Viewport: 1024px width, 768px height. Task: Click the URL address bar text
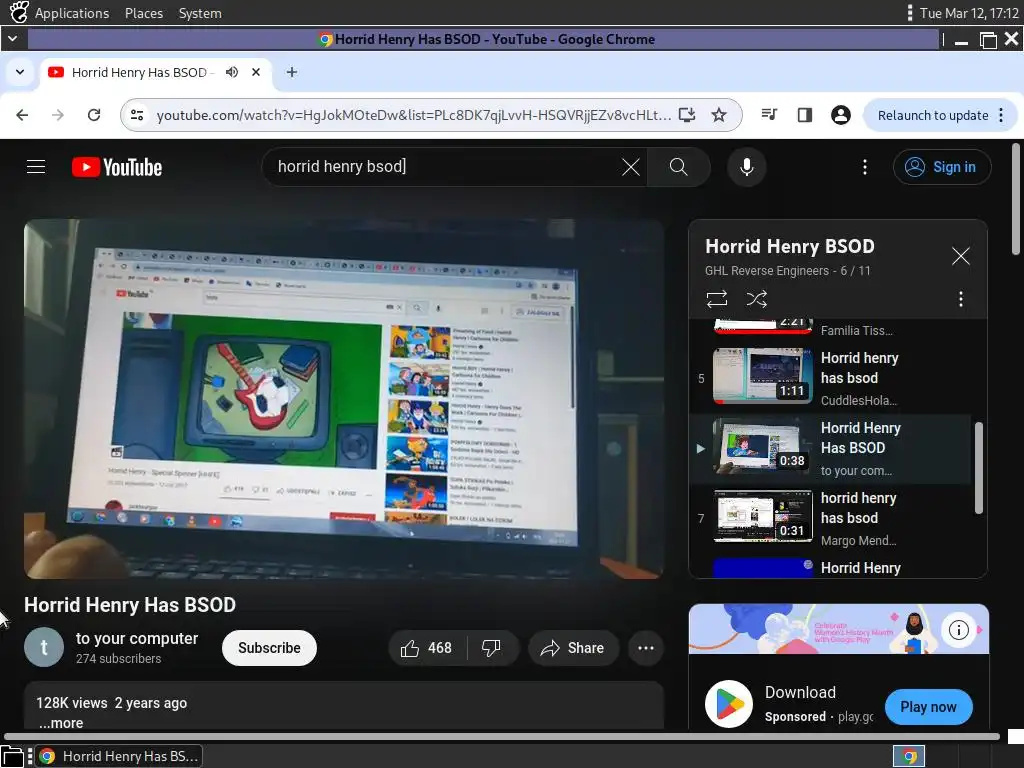pyautogui.click(x=413, y=115)
